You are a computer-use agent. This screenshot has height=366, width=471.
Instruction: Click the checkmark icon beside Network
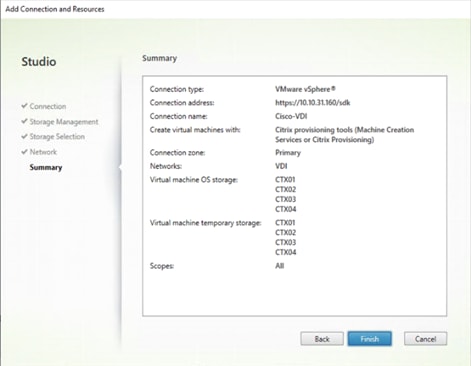point(24,152)
